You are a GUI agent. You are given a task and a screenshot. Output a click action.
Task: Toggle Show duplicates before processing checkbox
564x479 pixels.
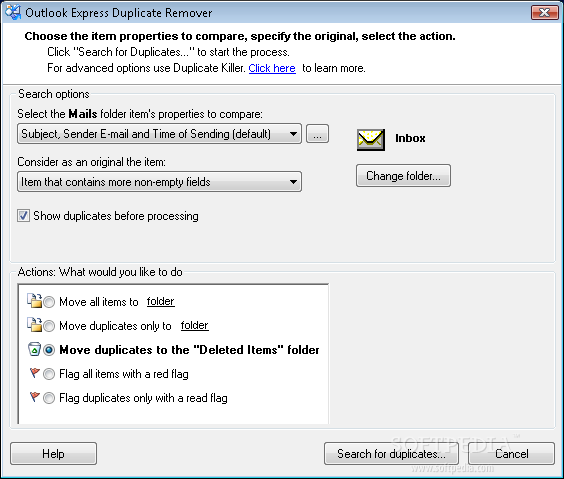pyautogui.click(x=23, y=216)
